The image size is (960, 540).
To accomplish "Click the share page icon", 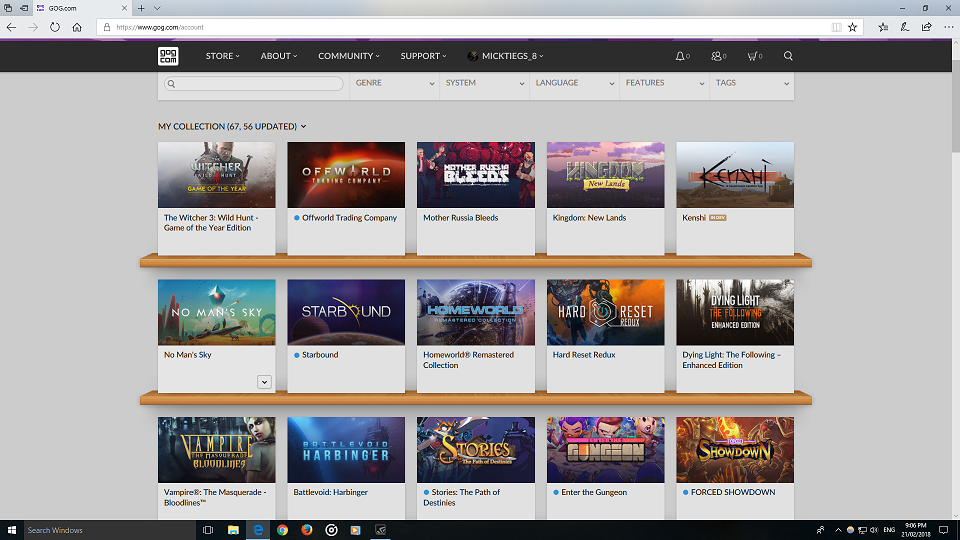I will 926,27.
